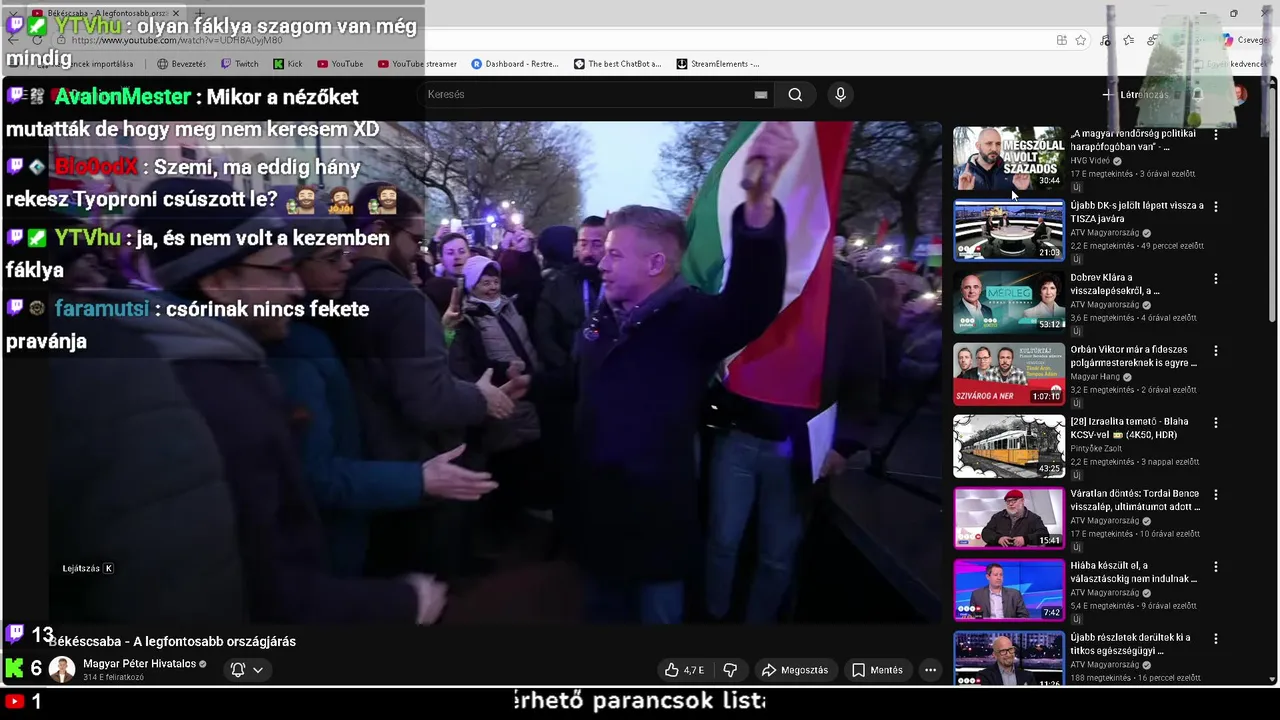Select the Békéscsaba browser tab
Viewport: 1280px width, 720px height.
105,13
